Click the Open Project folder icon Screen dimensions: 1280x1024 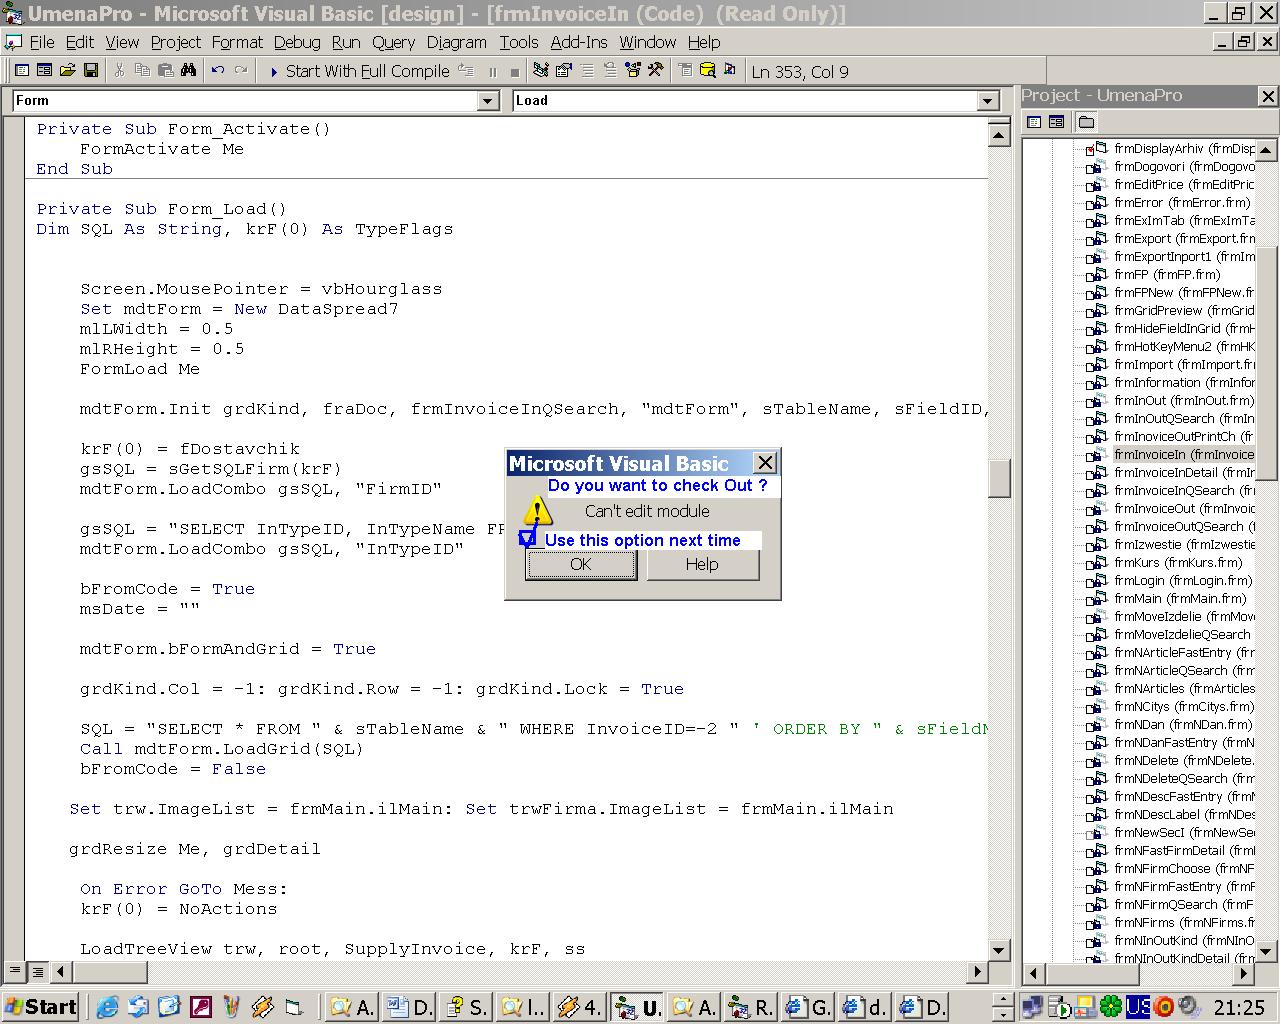pos(67,71)
